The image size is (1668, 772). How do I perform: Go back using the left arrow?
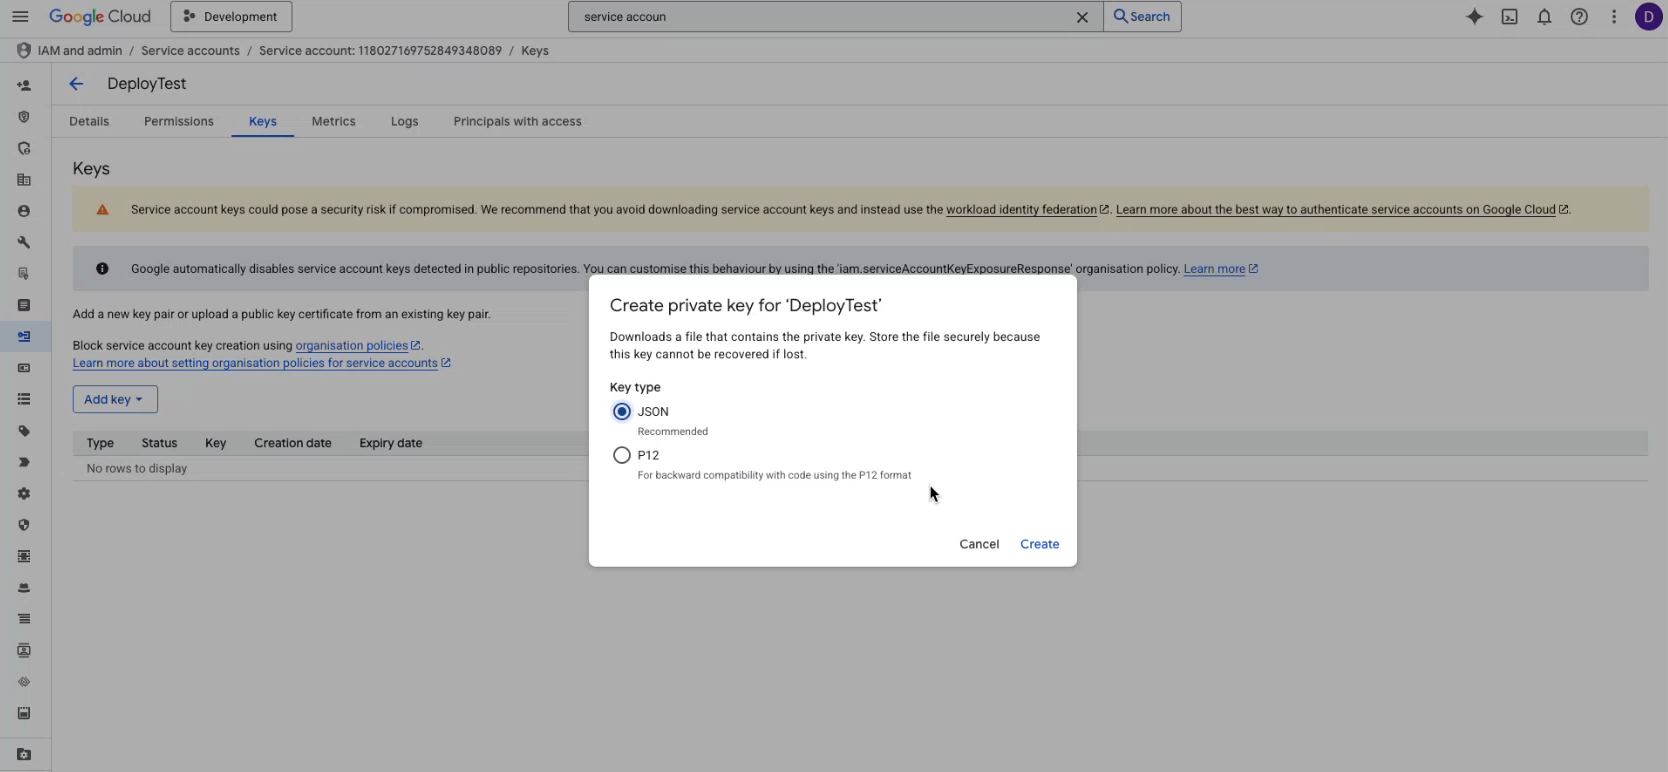click(76, 84)
